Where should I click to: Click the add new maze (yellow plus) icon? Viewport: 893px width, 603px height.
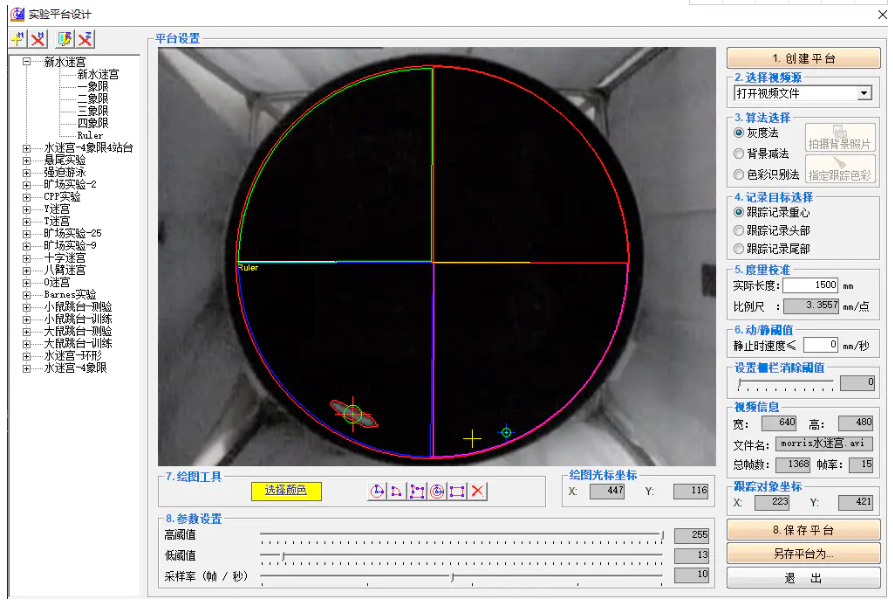click(17, 39)
